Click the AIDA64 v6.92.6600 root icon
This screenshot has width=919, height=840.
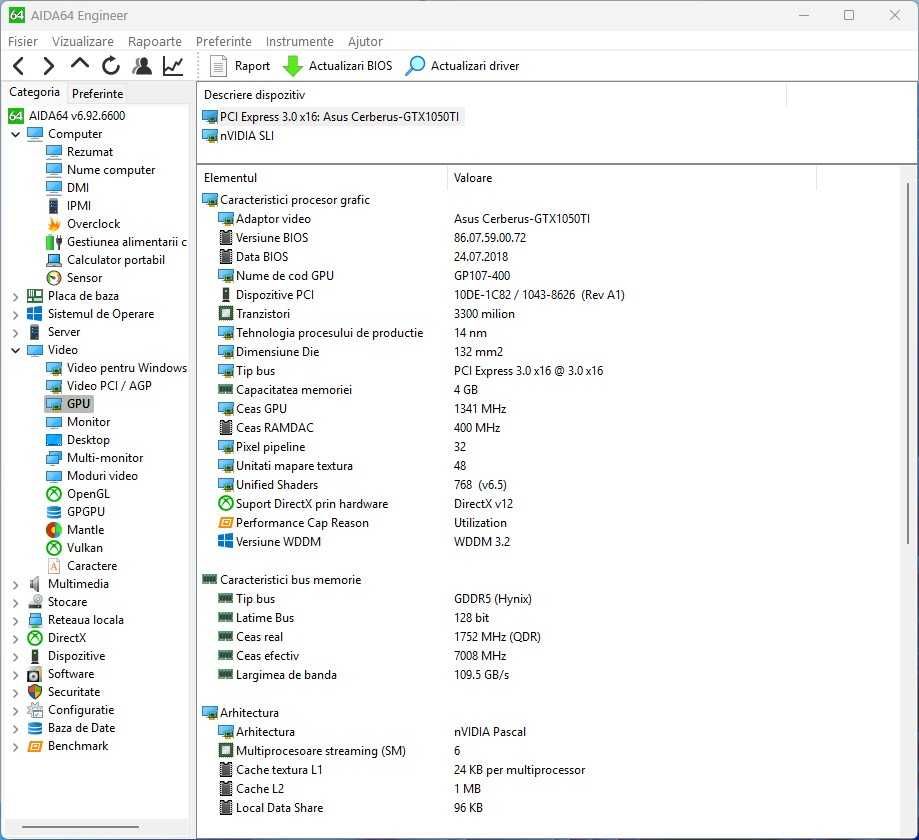(x=16, y=115)
